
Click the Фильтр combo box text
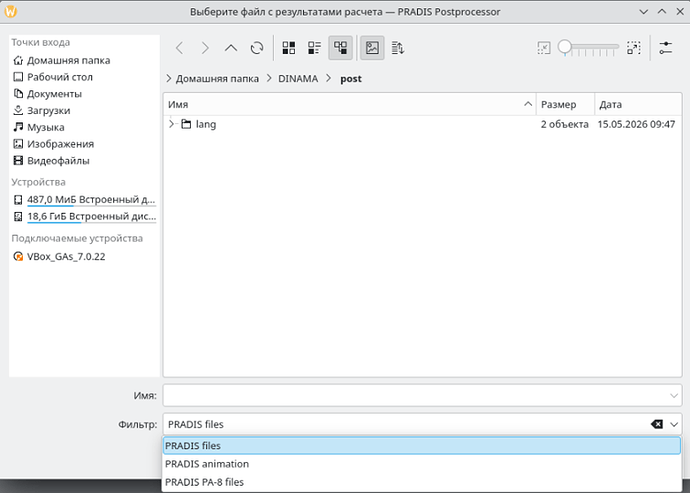[196, 424]
